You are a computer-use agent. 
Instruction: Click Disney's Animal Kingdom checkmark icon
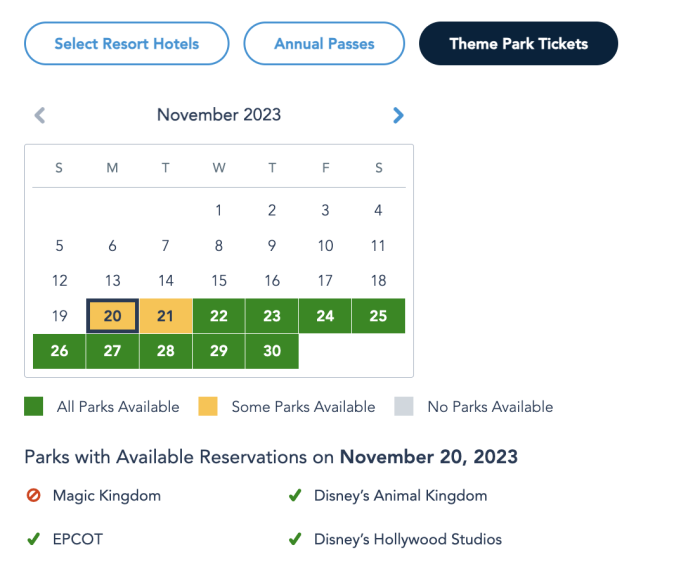coord(295,495)
